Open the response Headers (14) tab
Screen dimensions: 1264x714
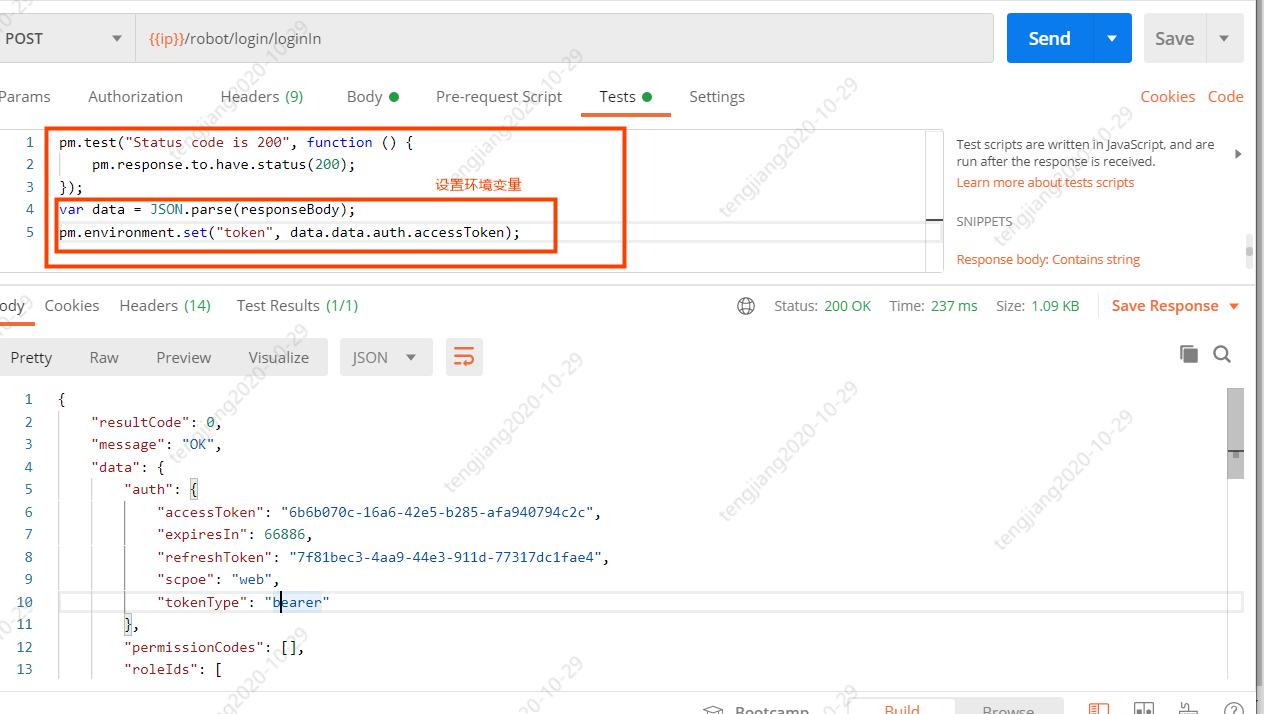[165, 306]
